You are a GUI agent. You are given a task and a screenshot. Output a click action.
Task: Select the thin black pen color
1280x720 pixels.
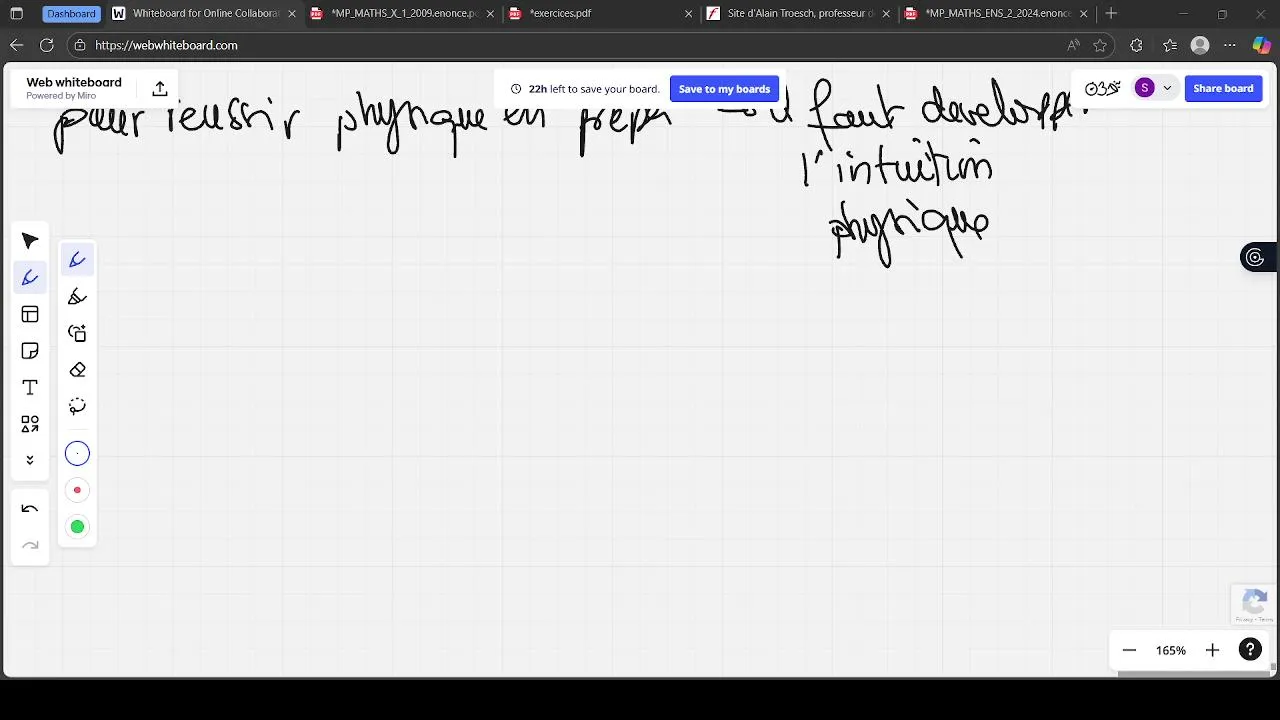tap(77, 454)
